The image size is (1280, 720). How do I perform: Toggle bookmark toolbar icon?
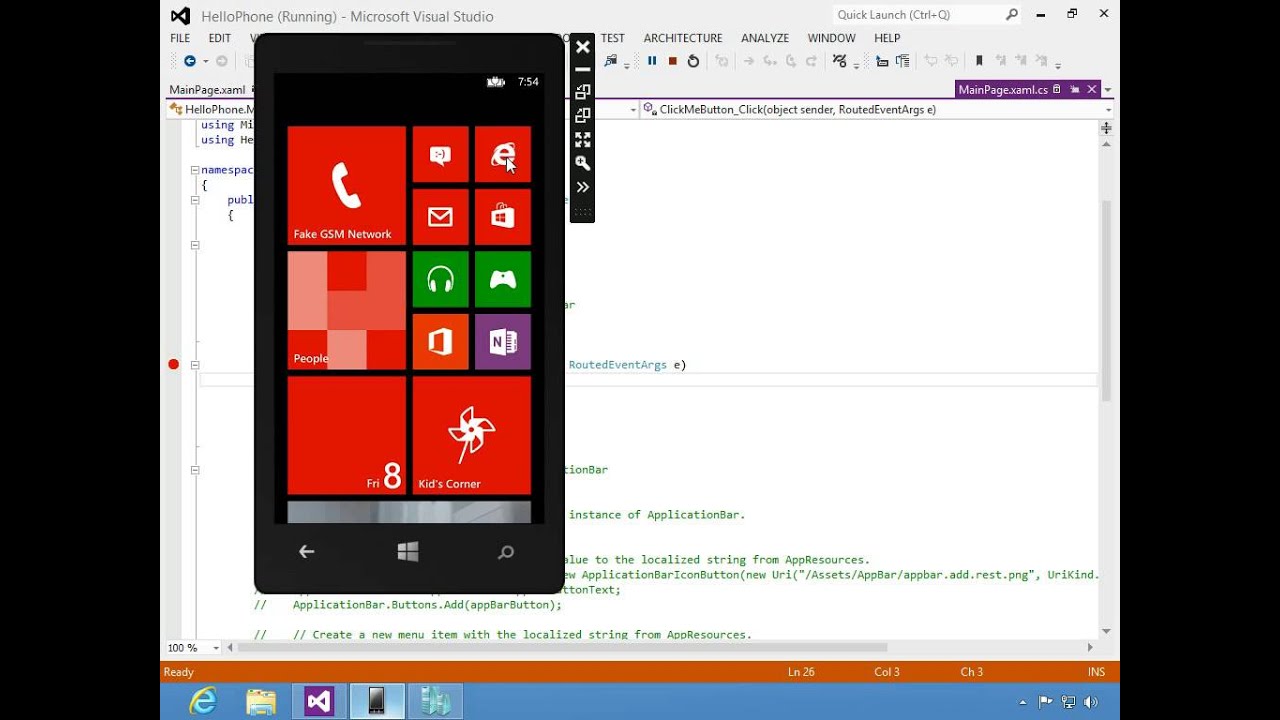click(979, 61)
